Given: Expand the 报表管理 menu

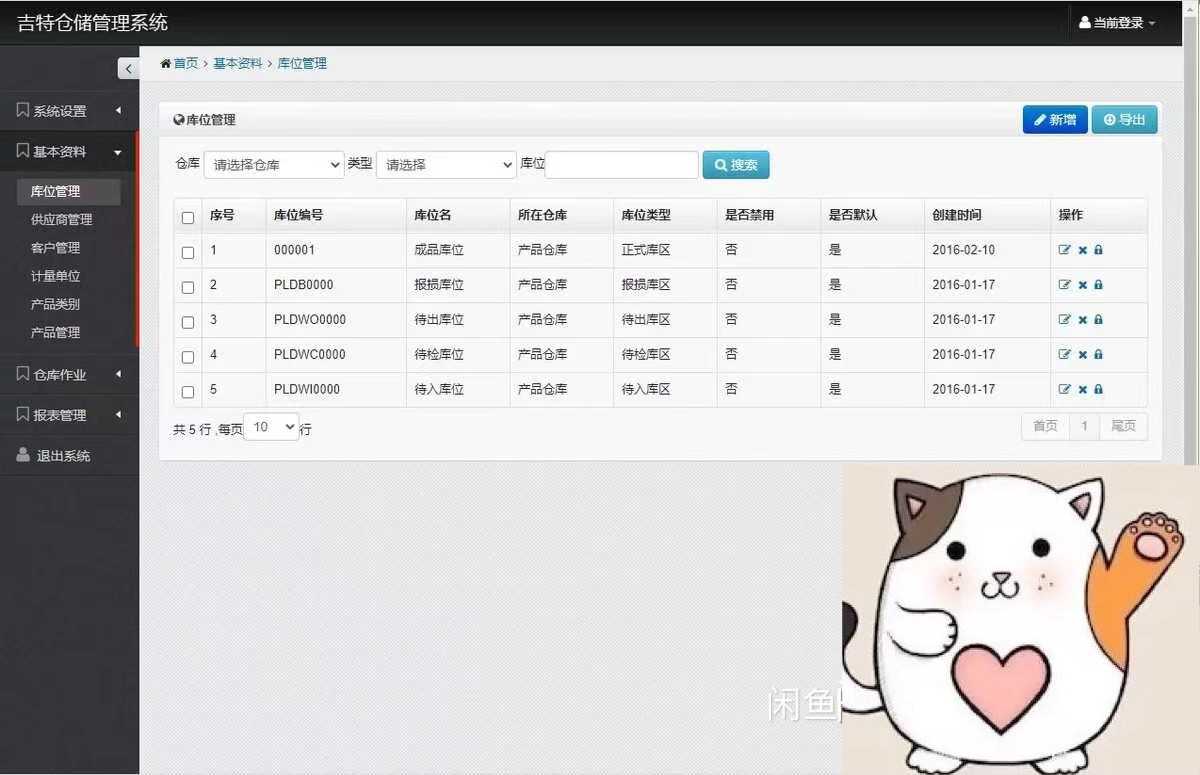Looking at the screenshot, I should point(69,415).
